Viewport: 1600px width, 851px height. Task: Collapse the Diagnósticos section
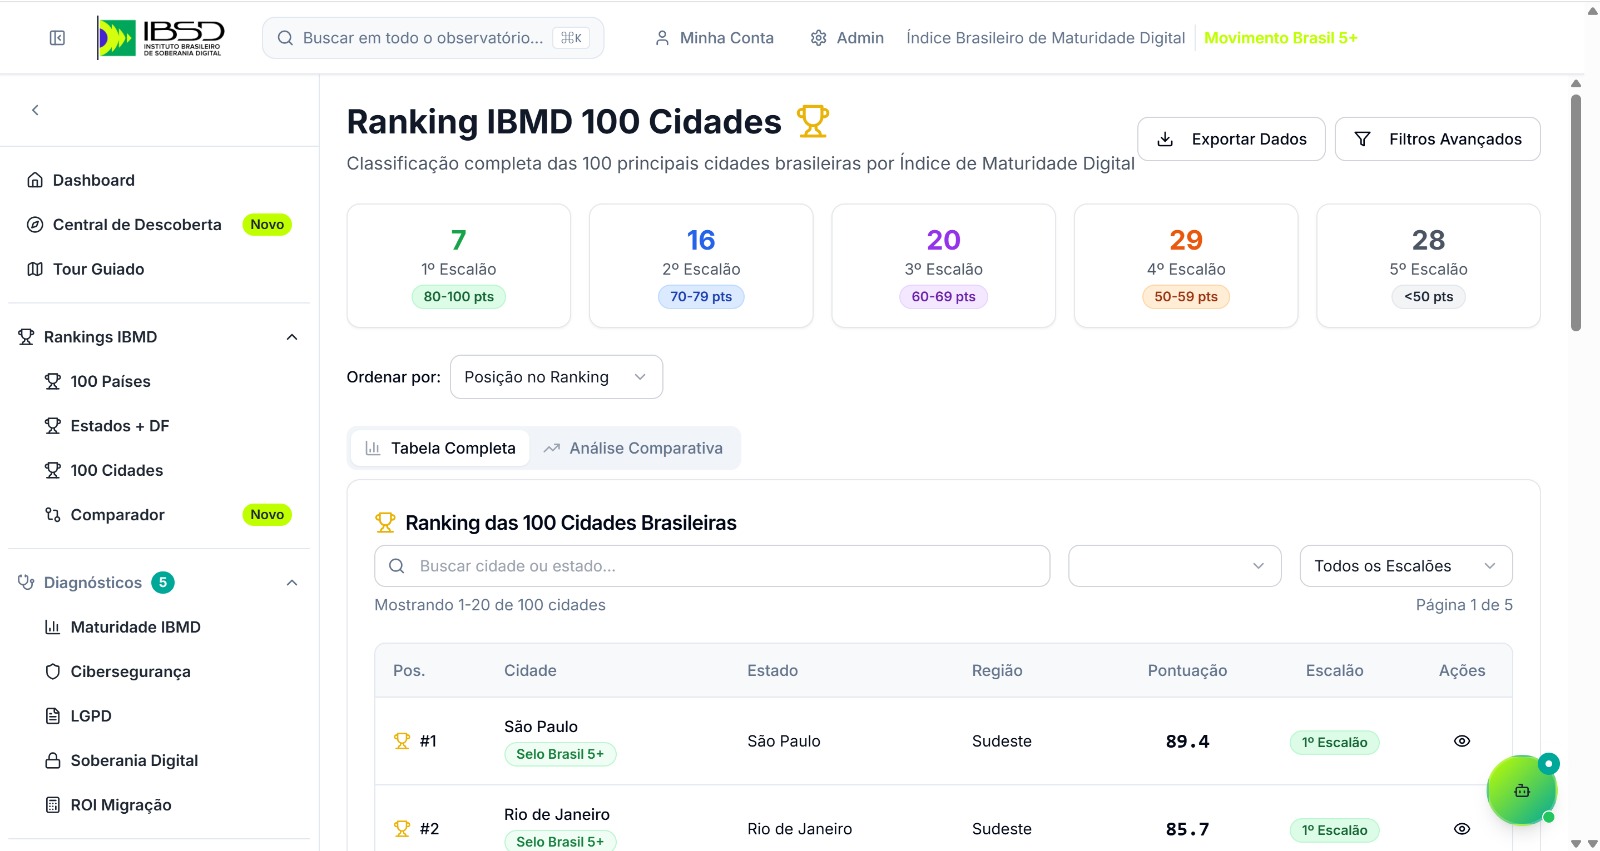click(x=292, y=583)
